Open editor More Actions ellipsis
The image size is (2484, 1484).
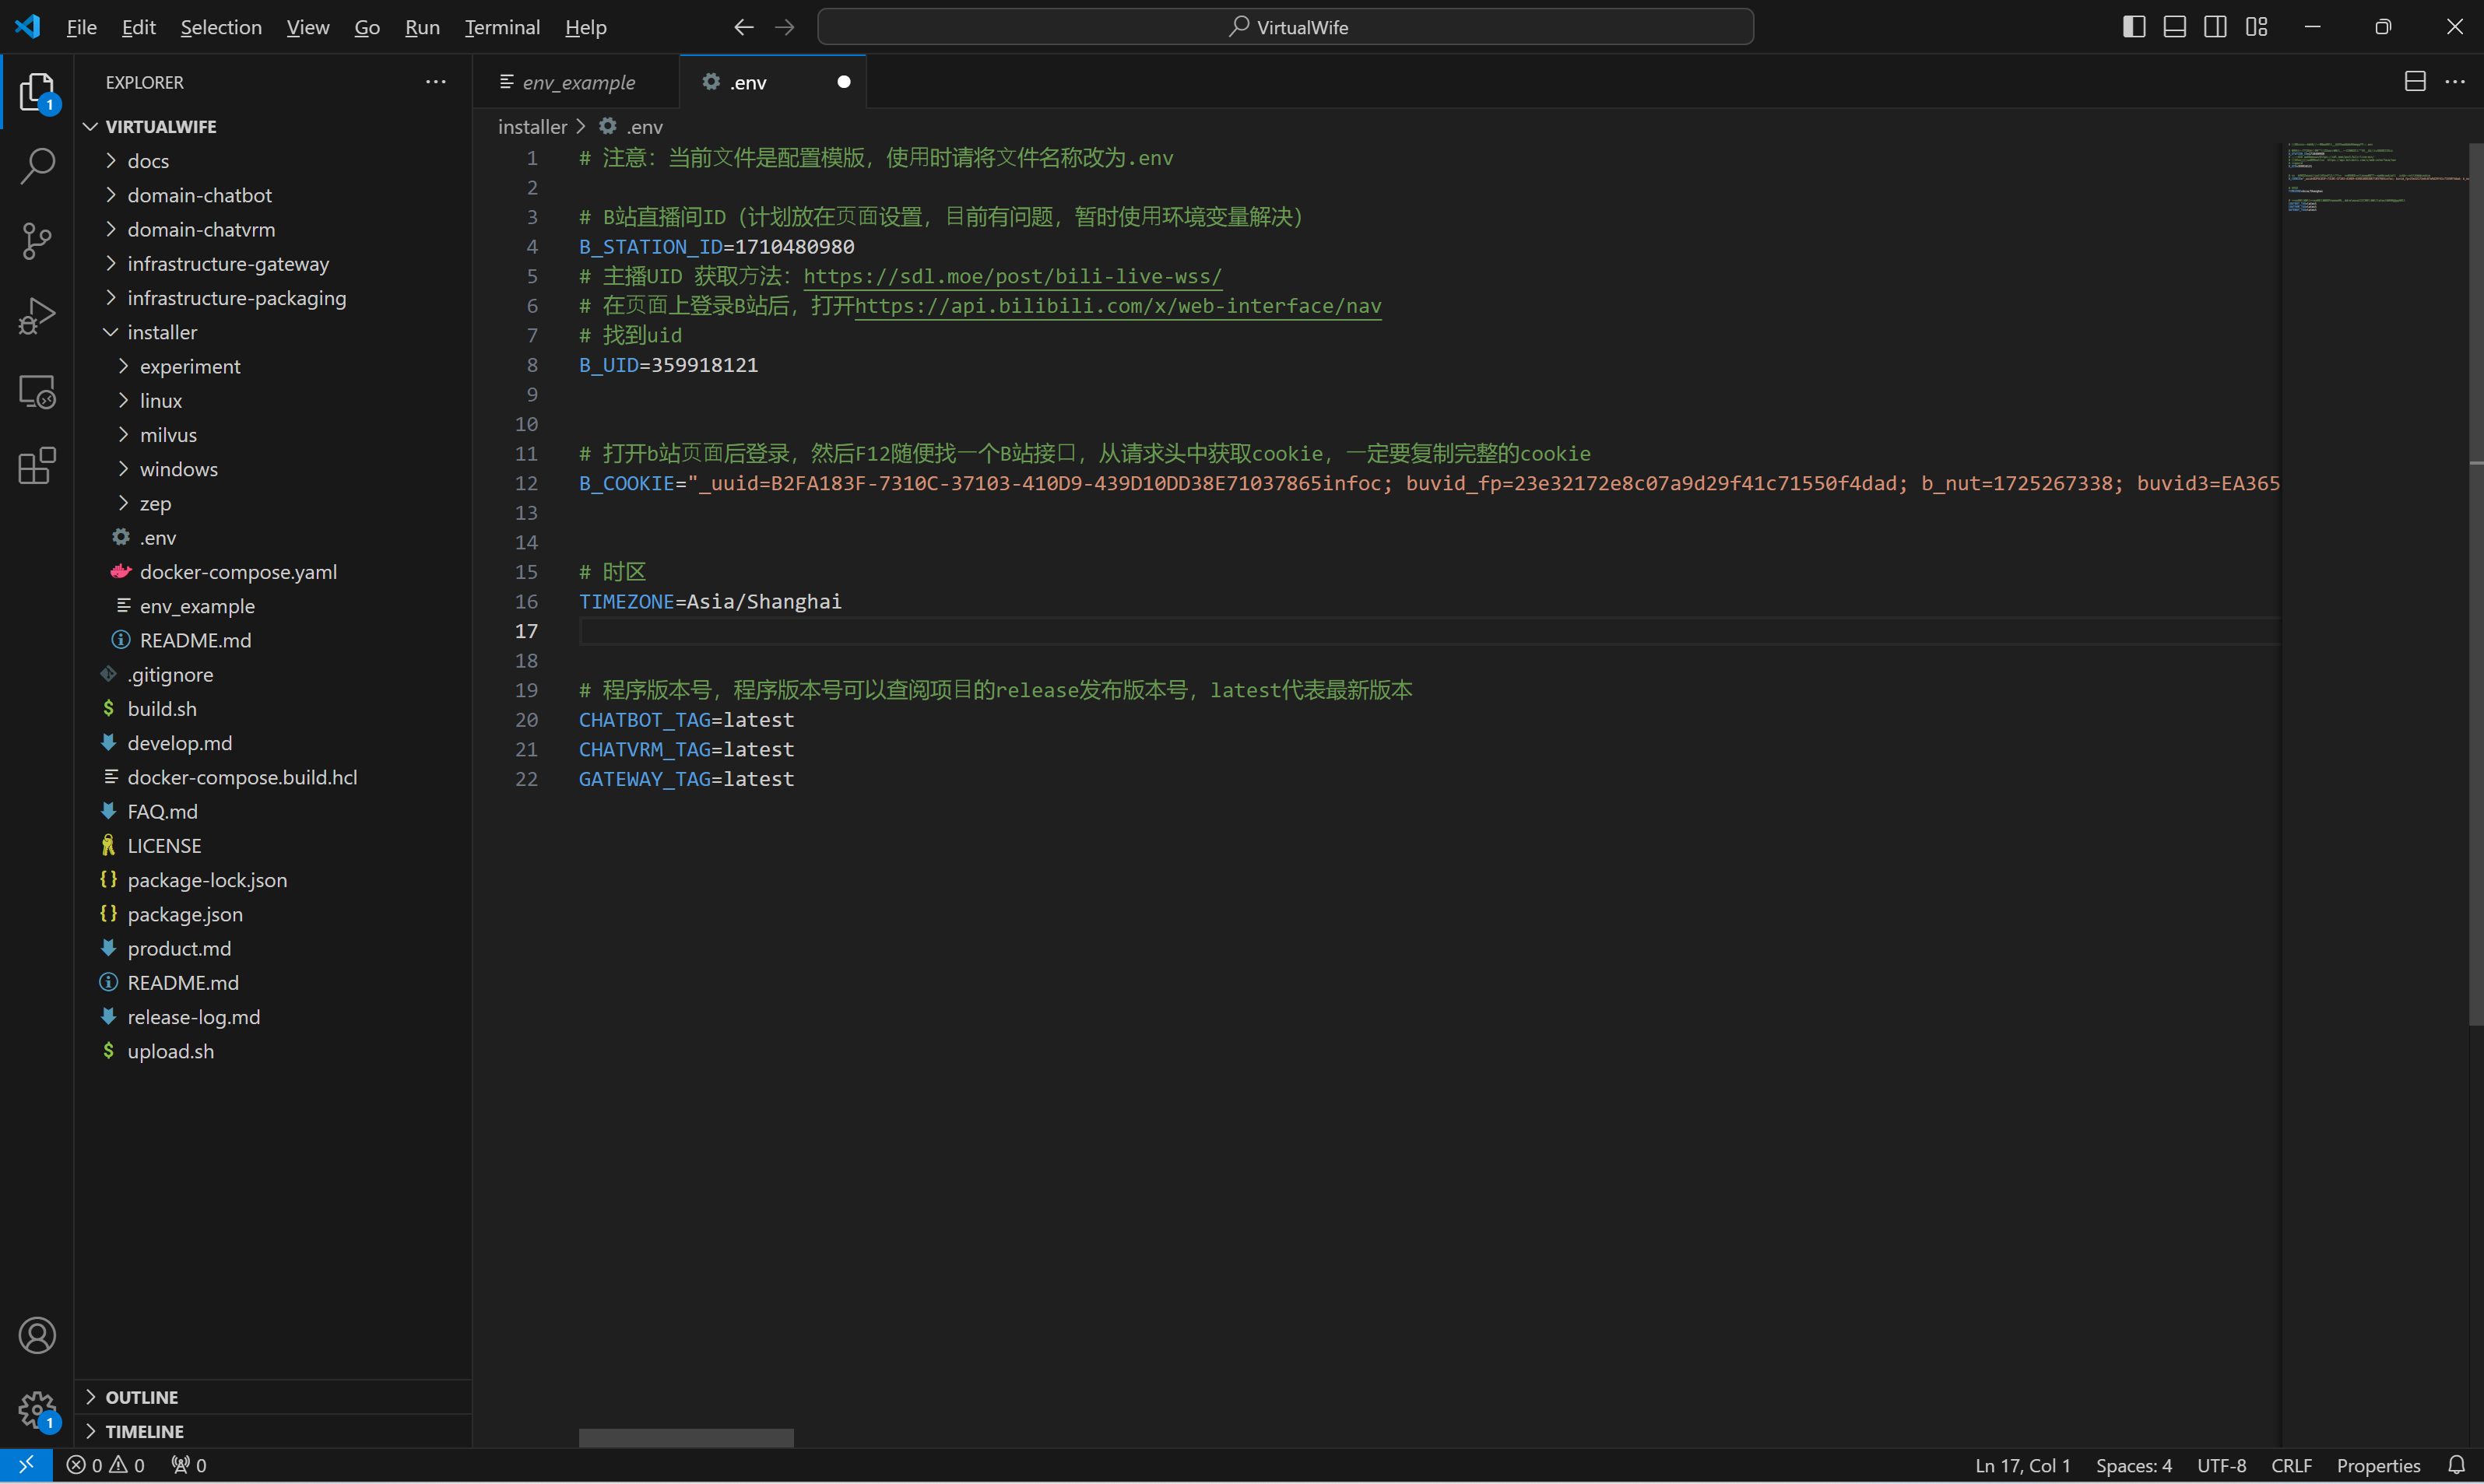pyautogui.click(x=2455, y=82)
